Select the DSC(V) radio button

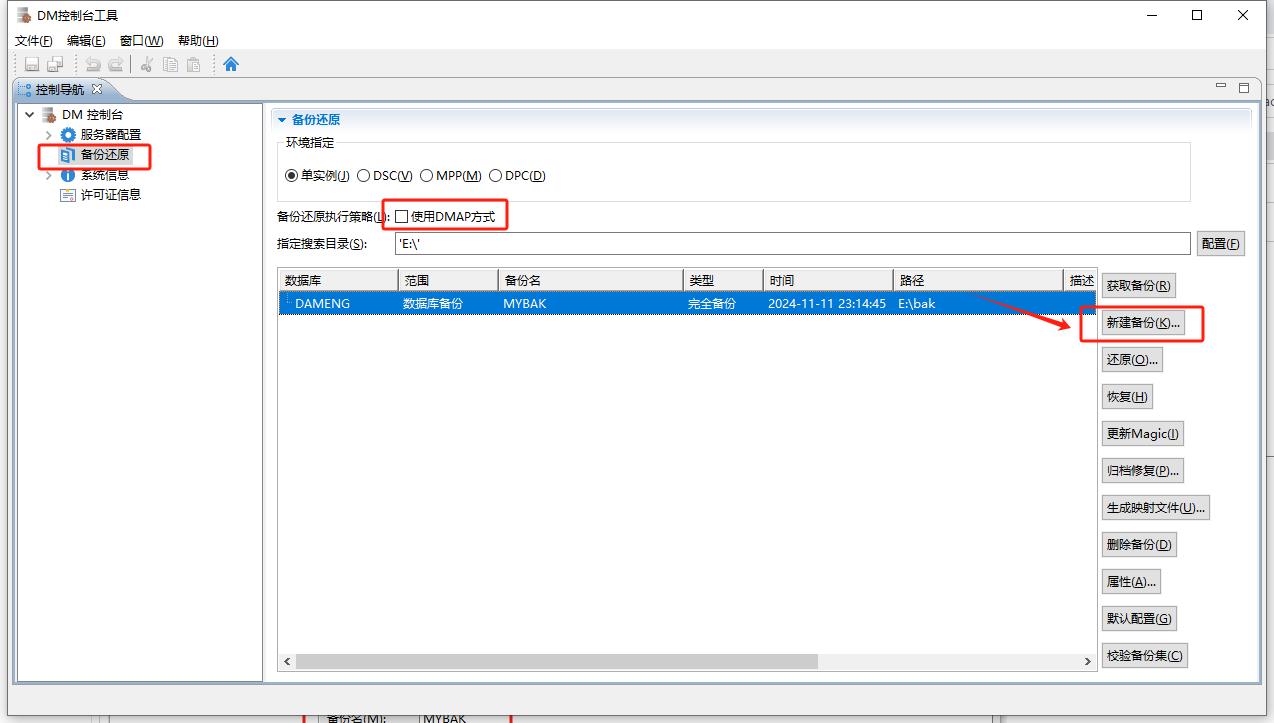point(364,176)
